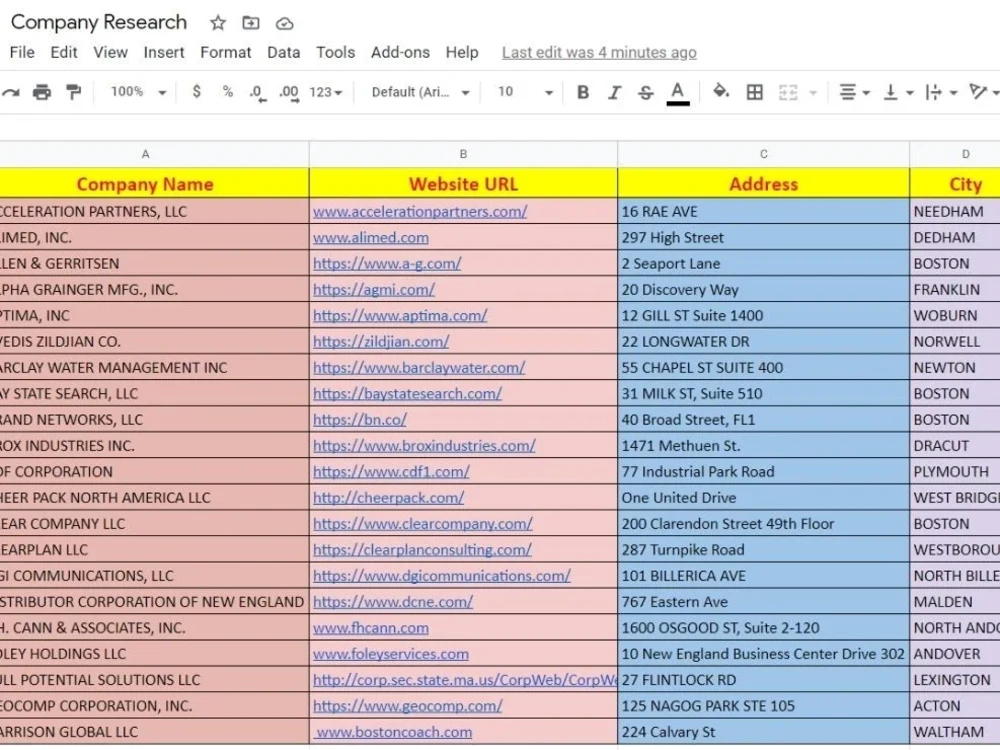
Task: Toggle italic formatting
Action: [x=614, y=92]
